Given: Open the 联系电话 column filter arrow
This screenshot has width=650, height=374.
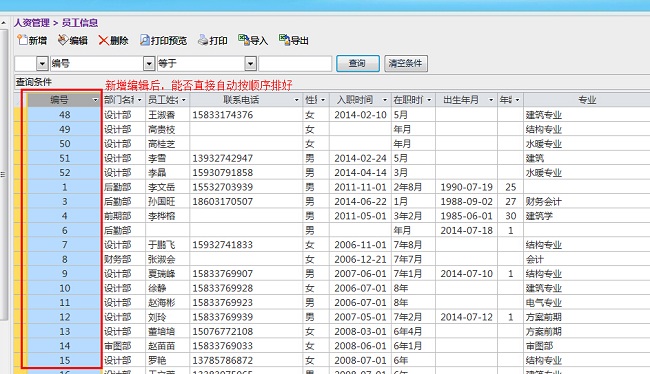Looking at the screenshot, I should pos(296,100).
